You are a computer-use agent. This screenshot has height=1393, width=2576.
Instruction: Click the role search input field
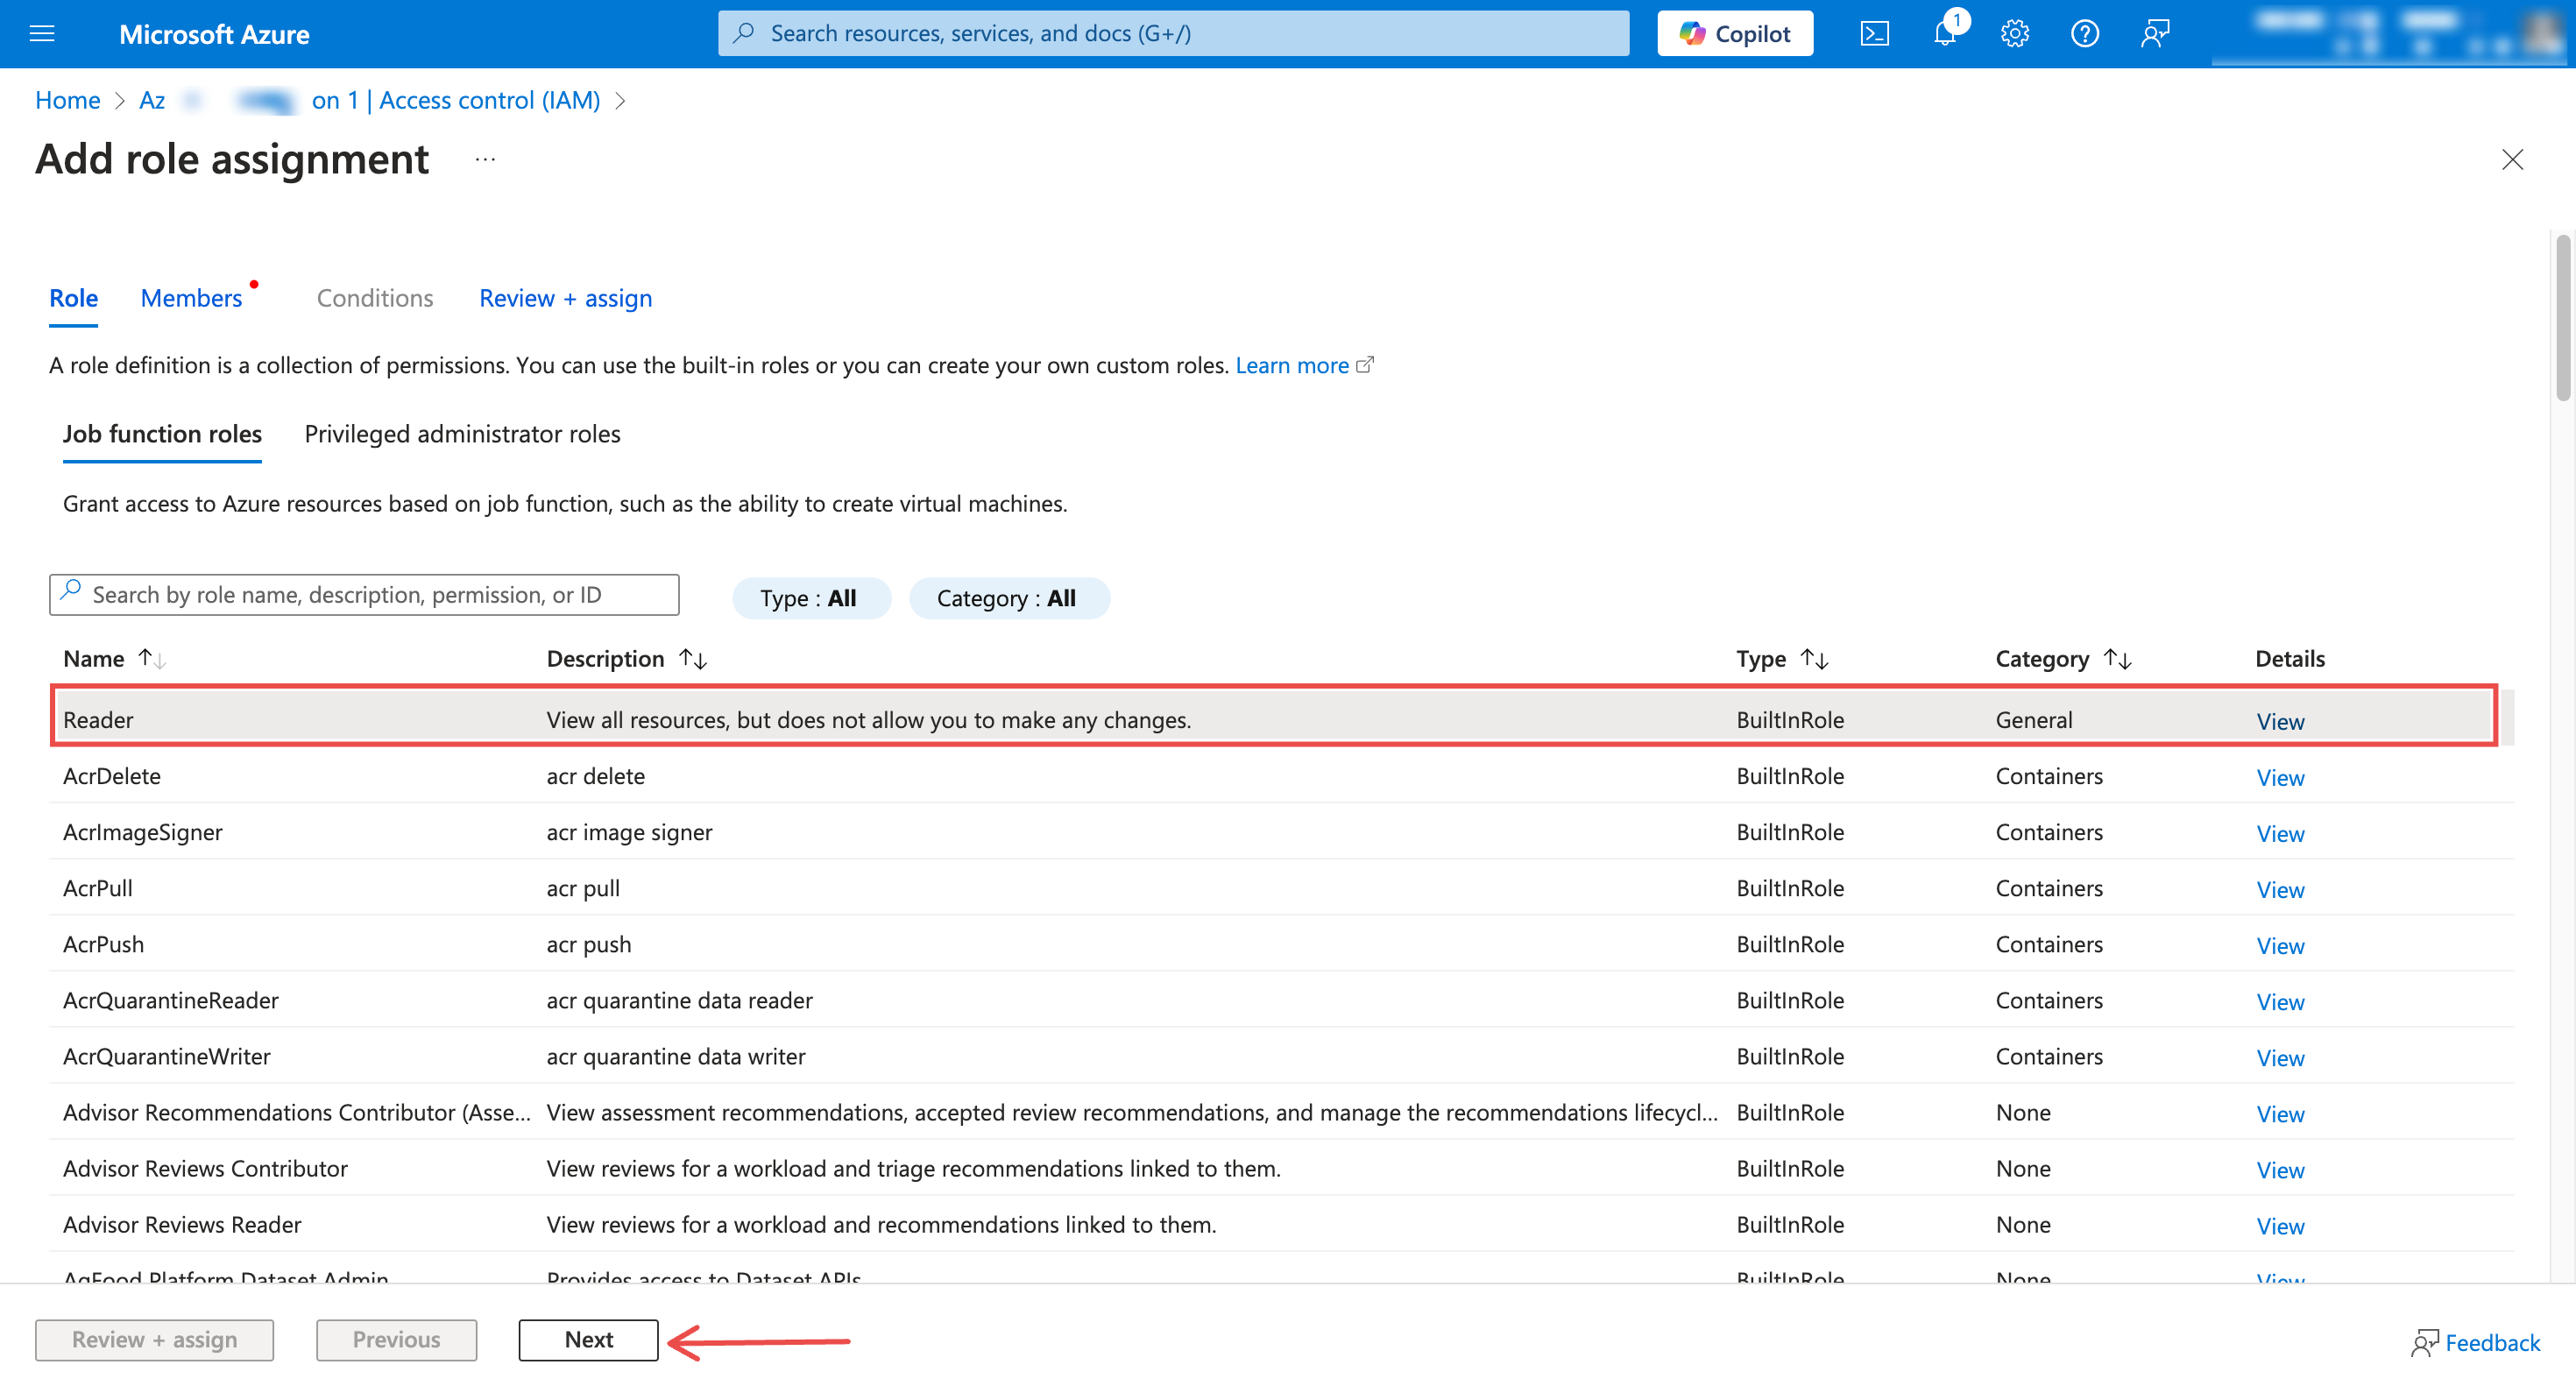click(x=363, y=594)
